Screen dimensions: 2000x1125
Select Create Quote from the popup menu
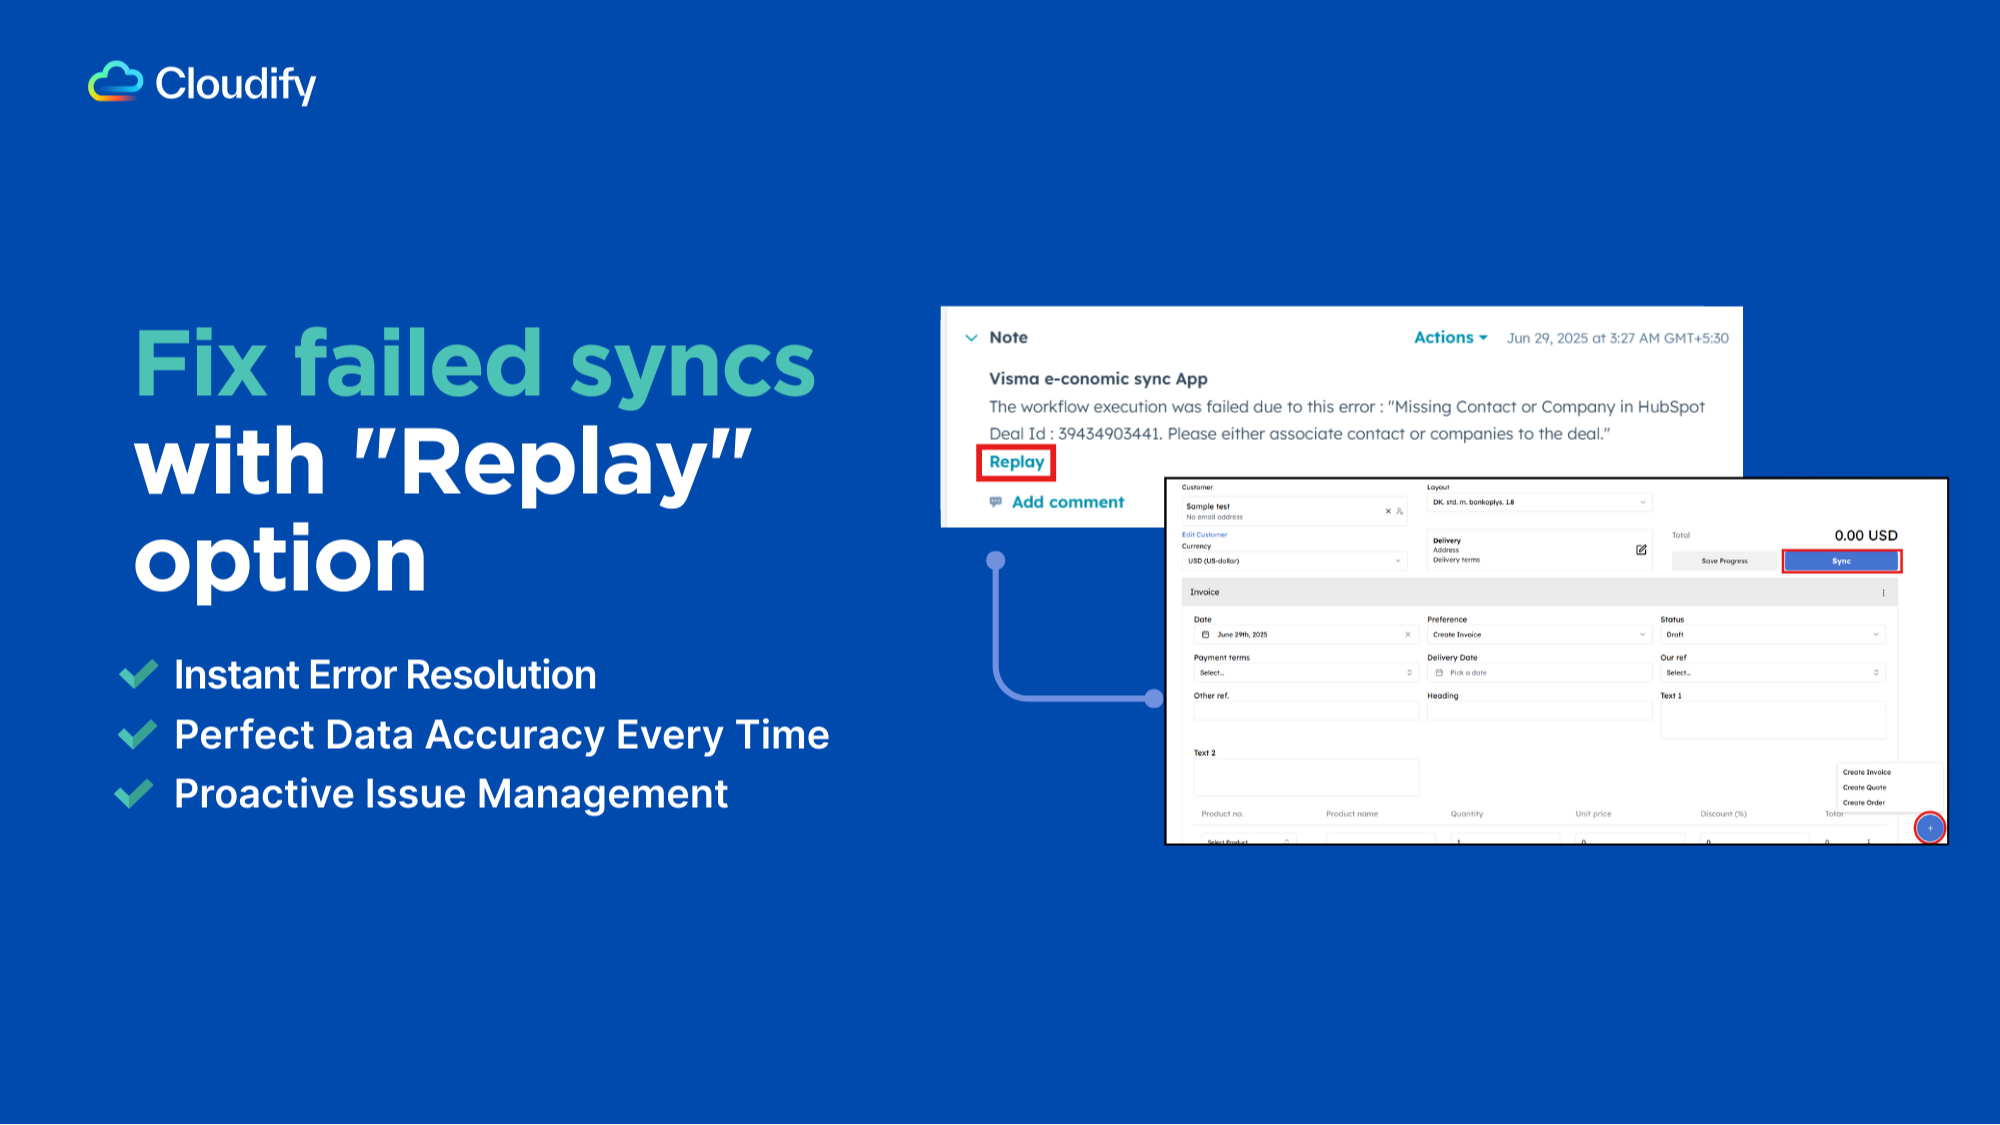pyautogui.click(x=1864, y=787)
